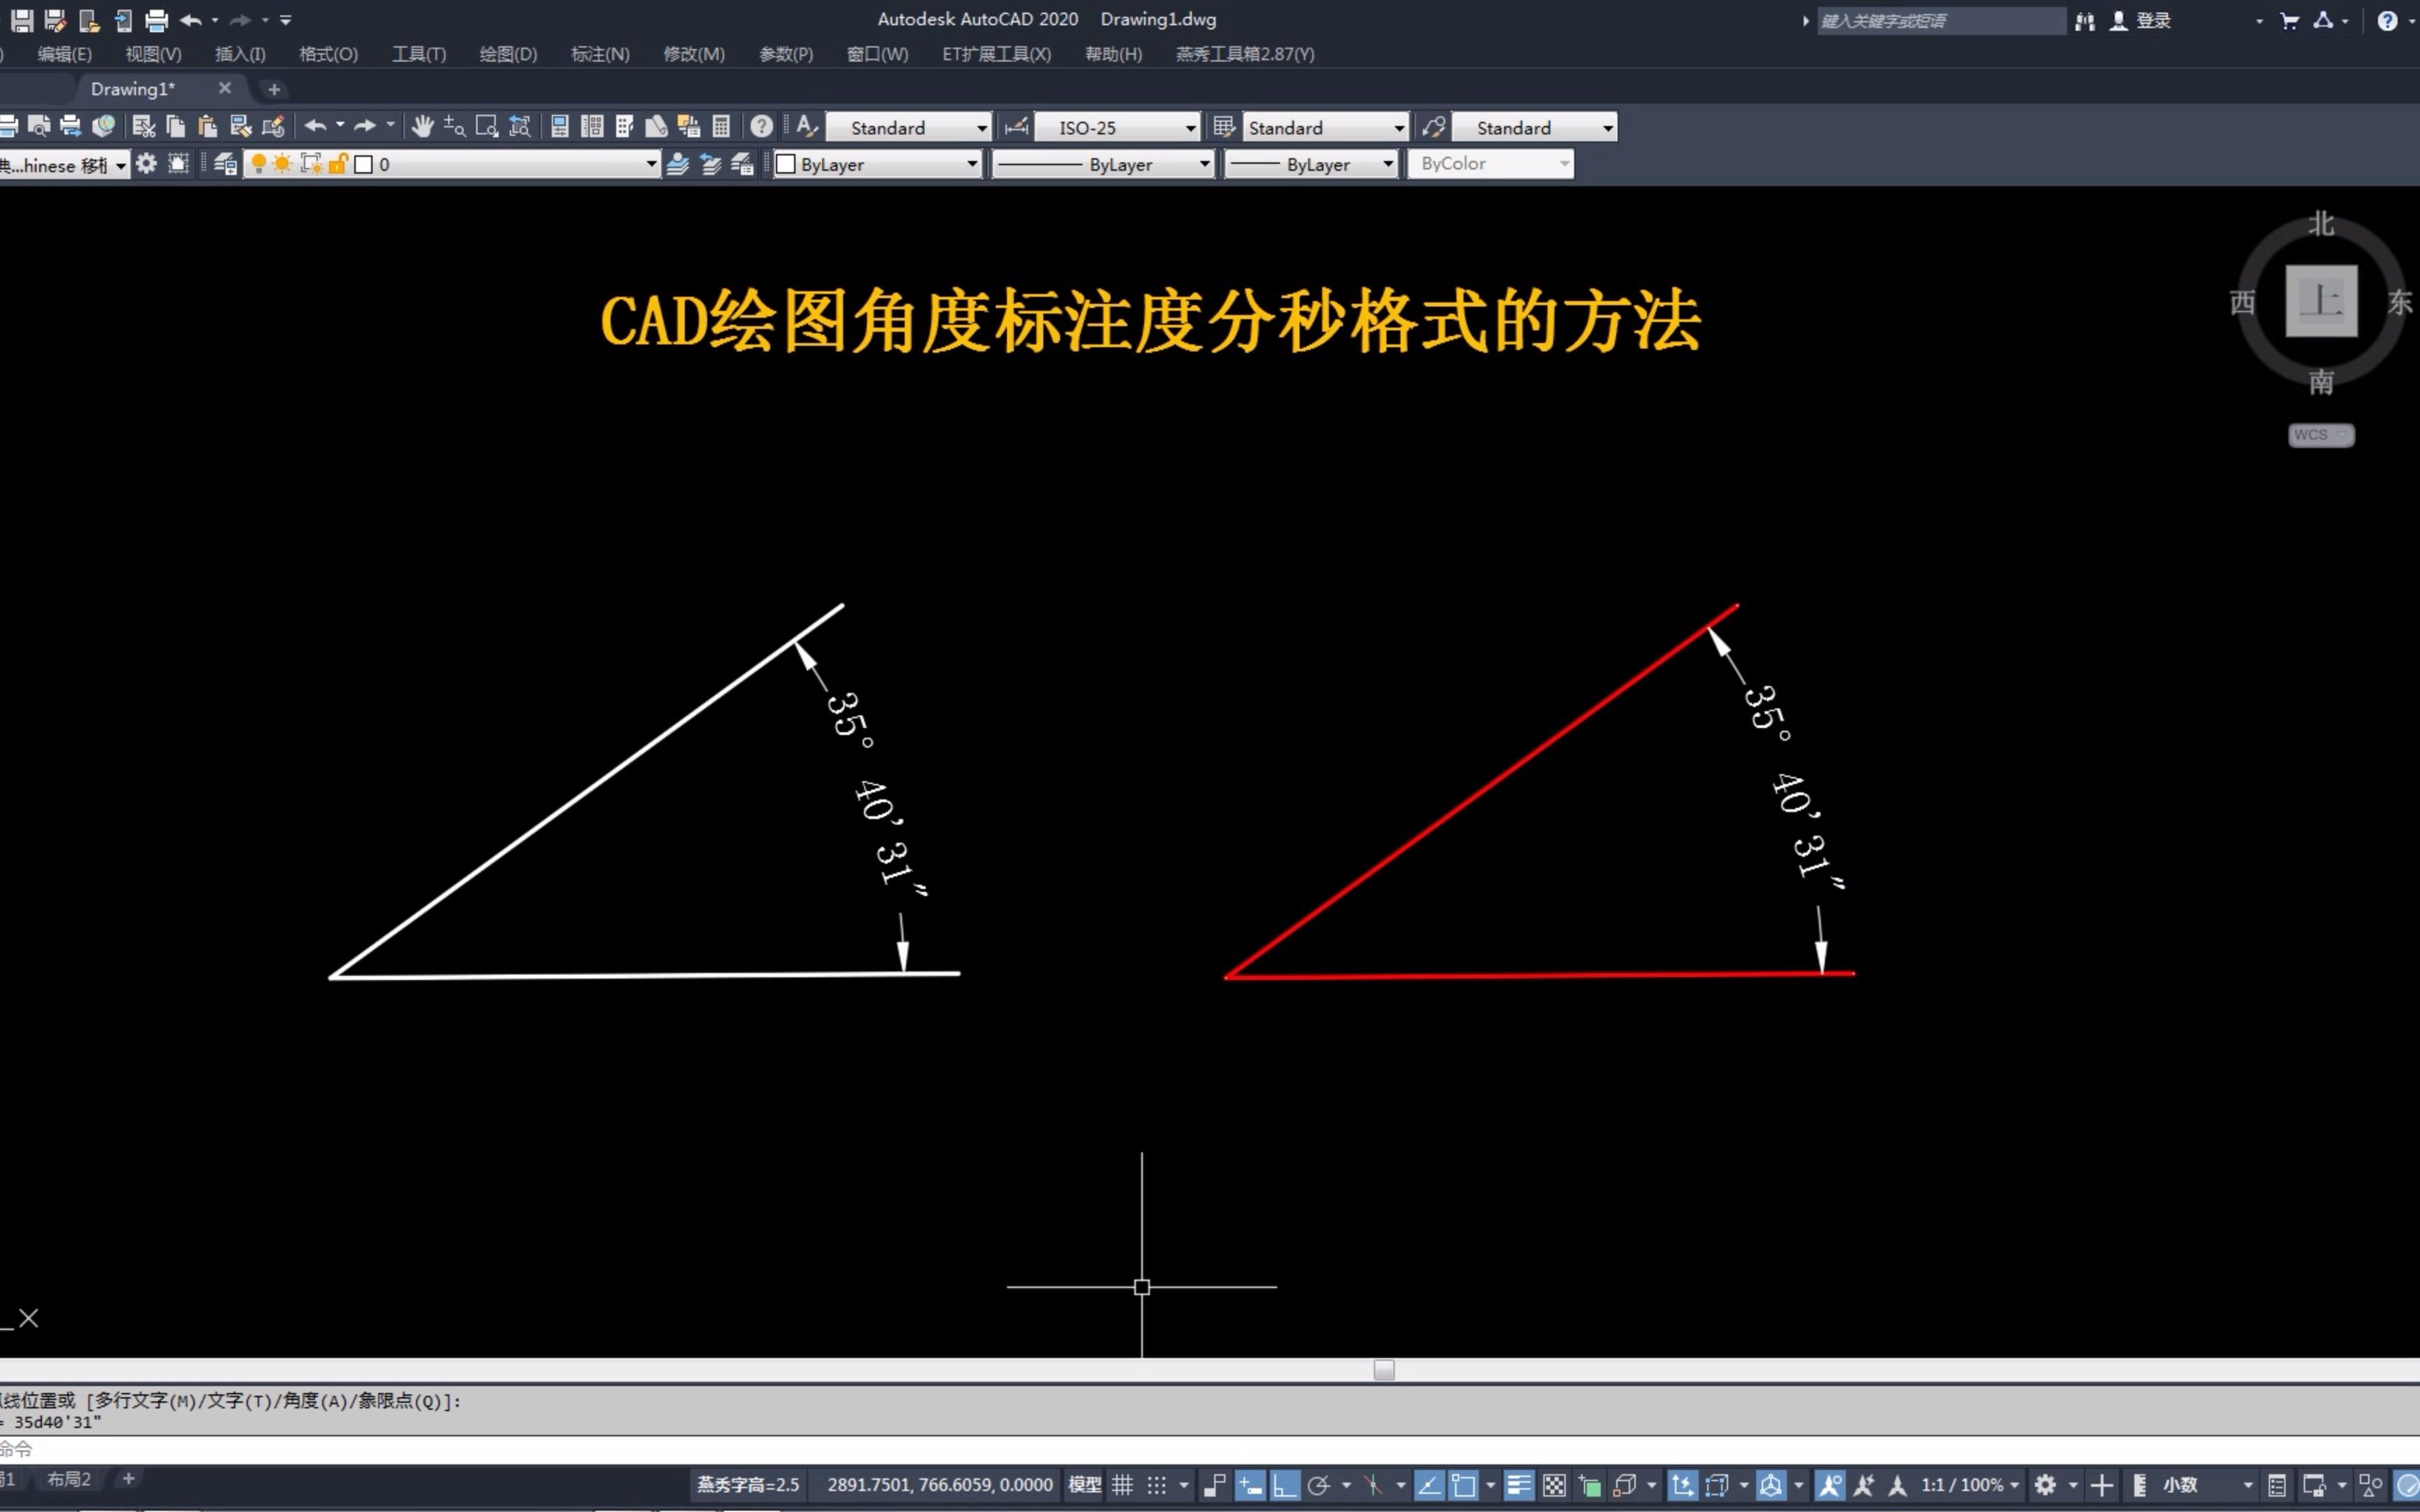Open the Tool Palettes window icon

coord(624,126)
